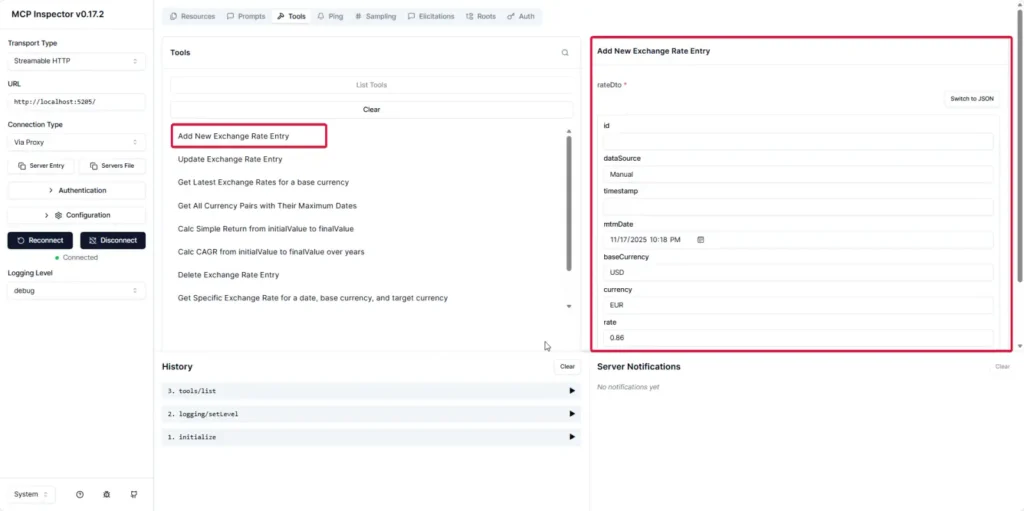Click the tools list vertical scrollbar
Image resolution: width=1024 pixels, height=511 pixels.
569,200
